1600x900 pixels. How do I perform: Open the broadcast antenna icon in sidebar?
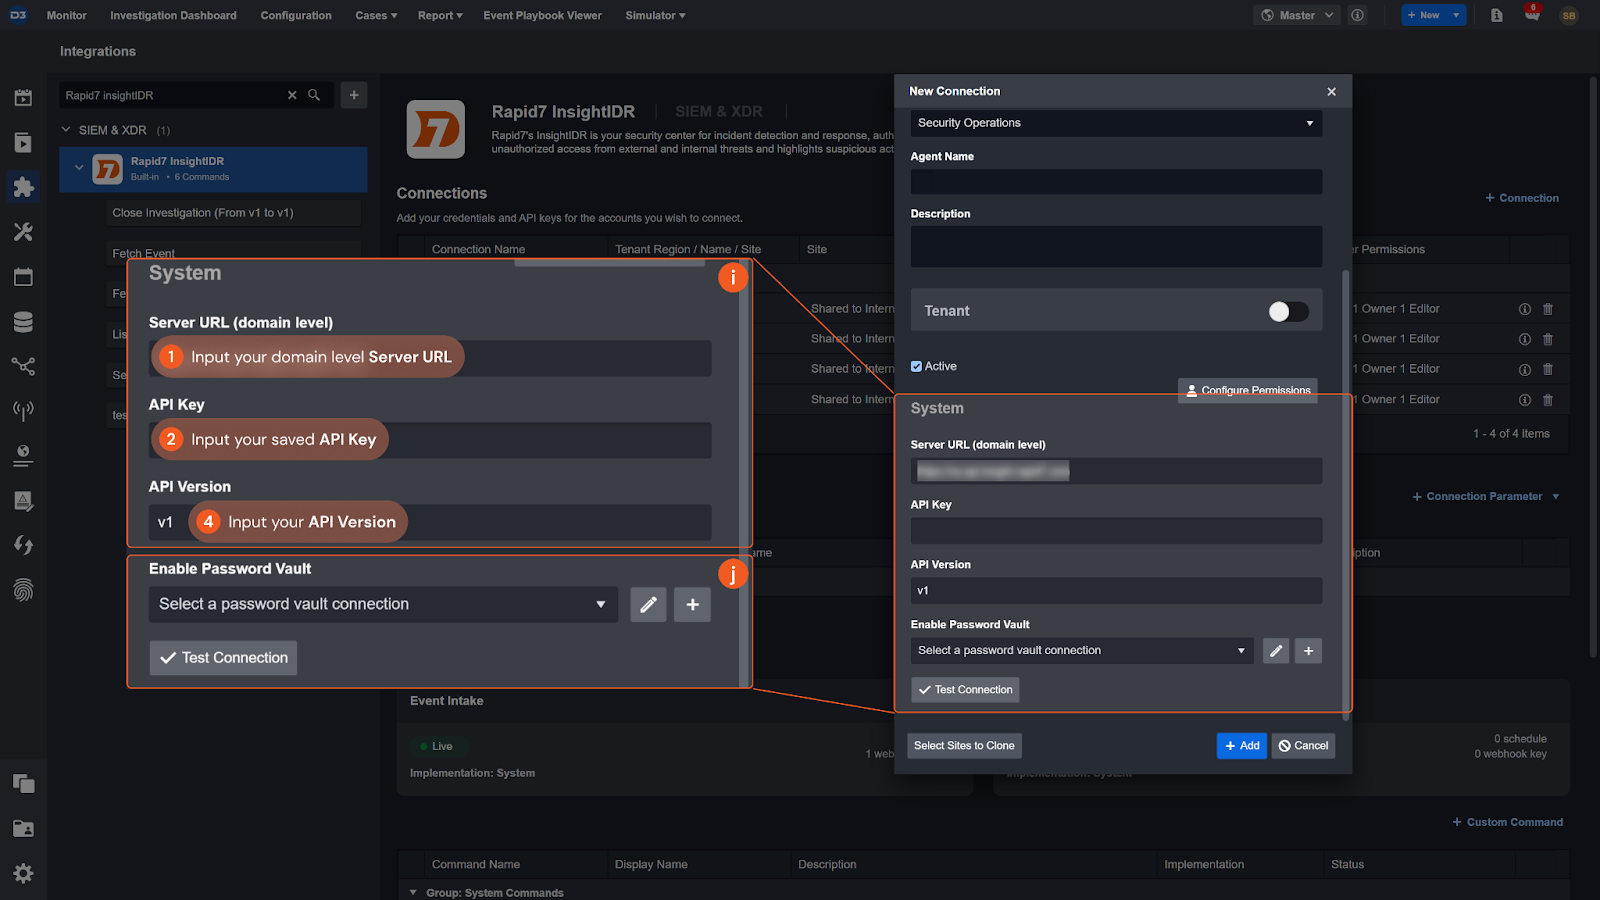click(23, 411)
